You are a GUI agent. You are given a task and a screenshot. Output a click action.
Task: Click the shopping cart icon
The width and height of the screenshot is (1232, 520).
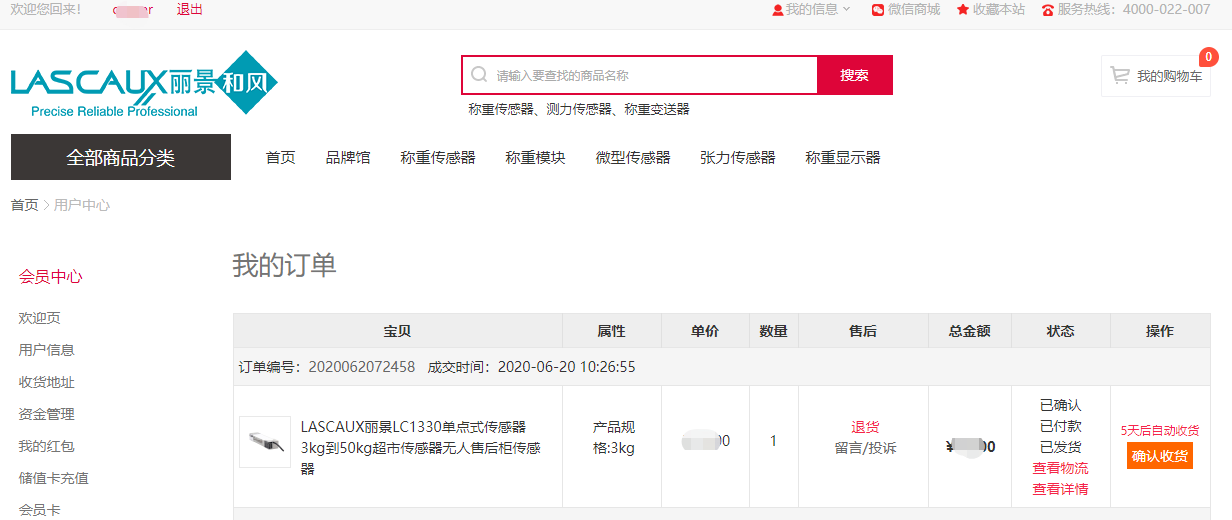1120,75
